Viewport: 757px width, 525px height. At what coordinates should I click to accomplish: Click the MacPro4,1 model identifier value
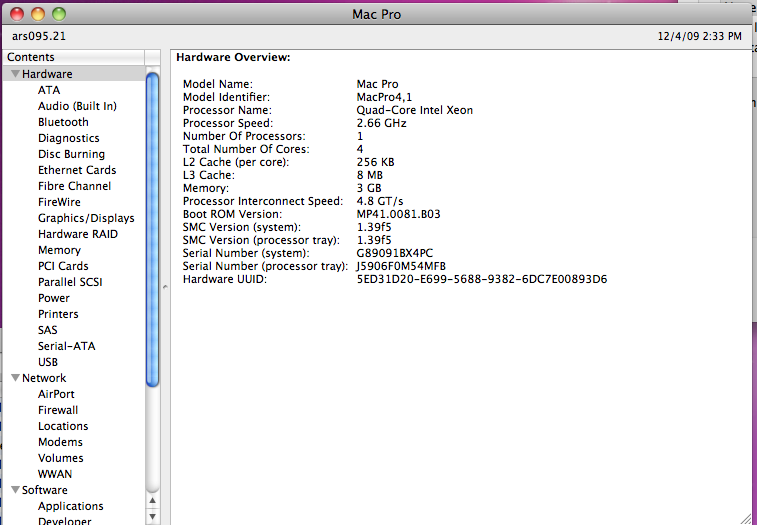(x=384, y=97)
